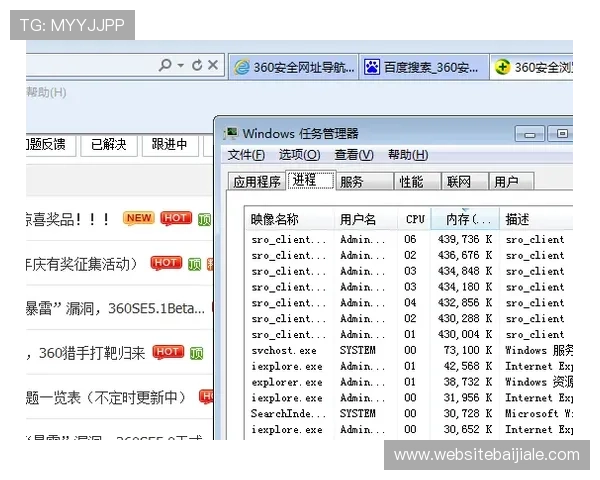Switch to the 性能 tab
This screenshot has width=600, height=480.
pos(411,181)
